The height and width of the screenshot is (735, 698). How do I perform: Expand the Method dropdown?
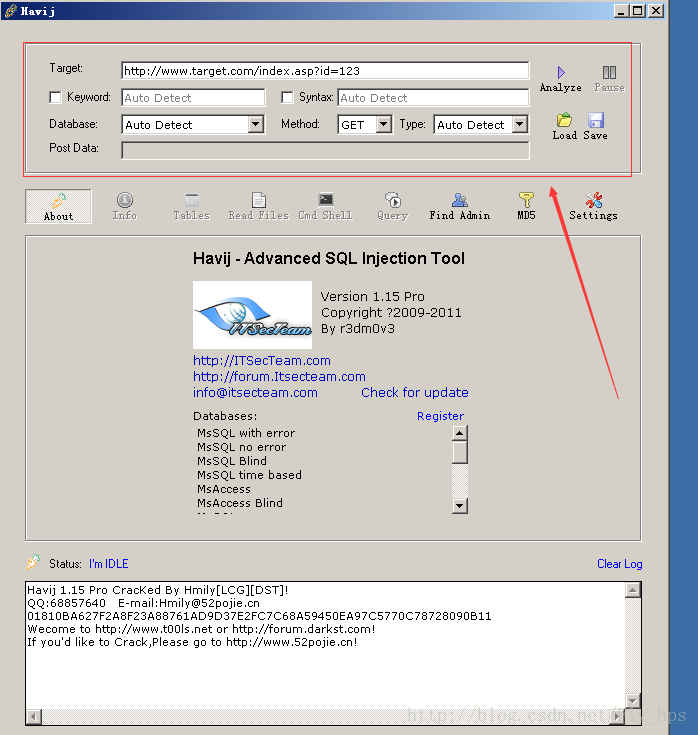[384, 125]
